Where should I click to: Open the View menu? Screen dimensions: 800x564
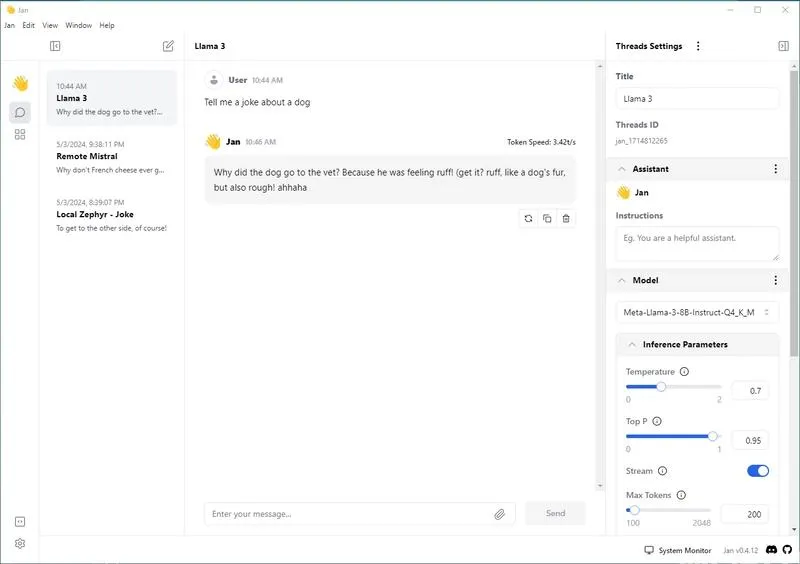click(x=50, y=25)
